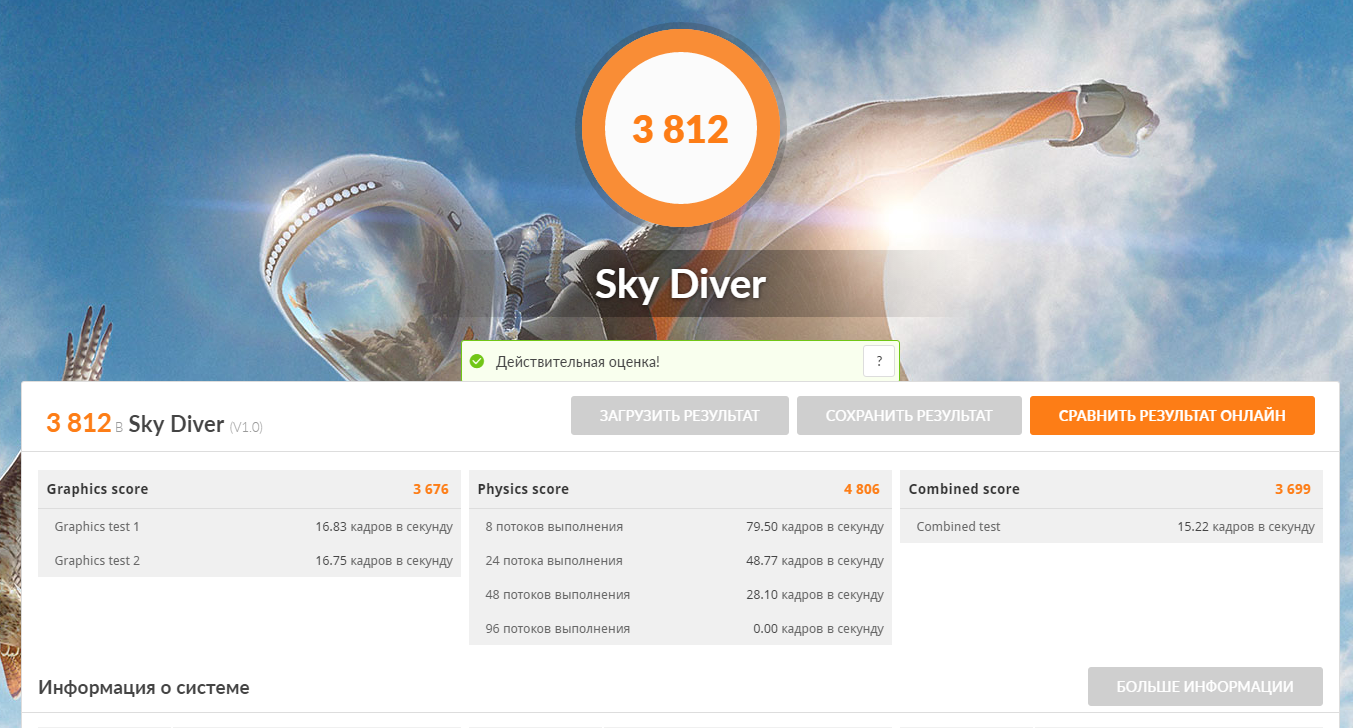The image size is (1353, 728).
Task: Select the 24 потока выполнения row label
Action: tap(554, 560)
